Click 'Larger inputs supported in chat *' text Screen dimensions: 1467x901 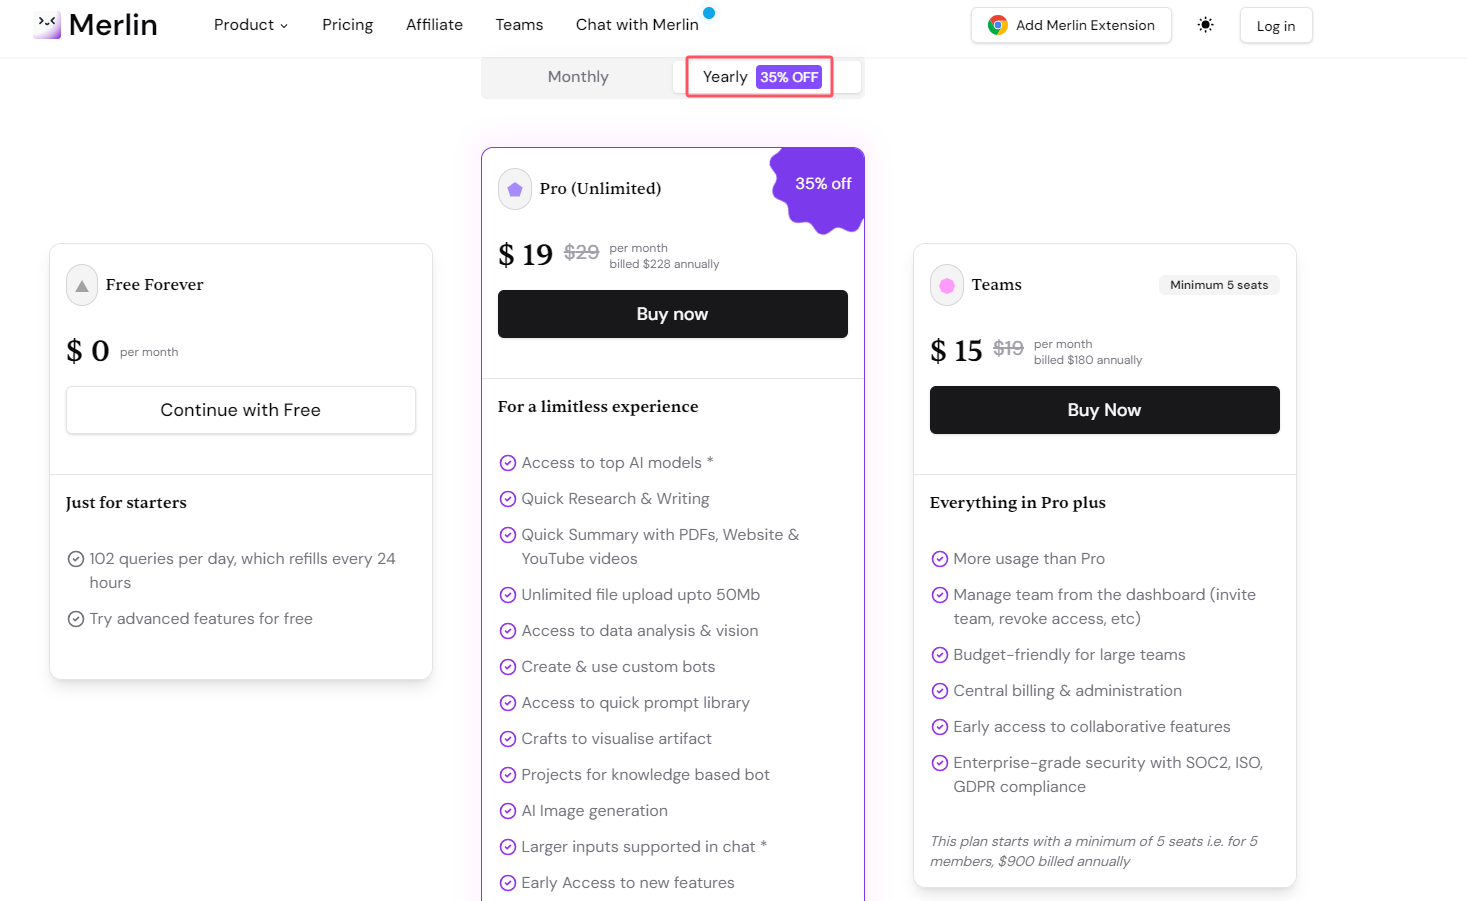(644, 847)
